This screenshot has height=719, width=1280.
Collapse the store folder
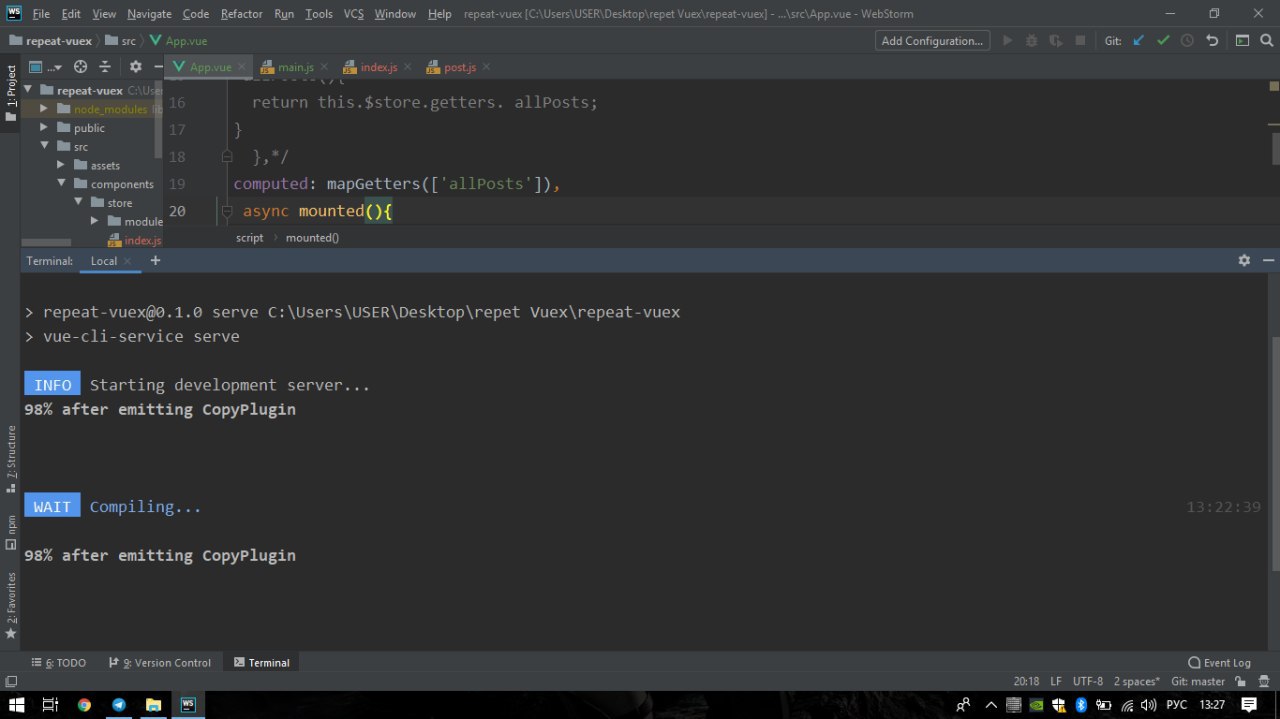tap(79, 202)
